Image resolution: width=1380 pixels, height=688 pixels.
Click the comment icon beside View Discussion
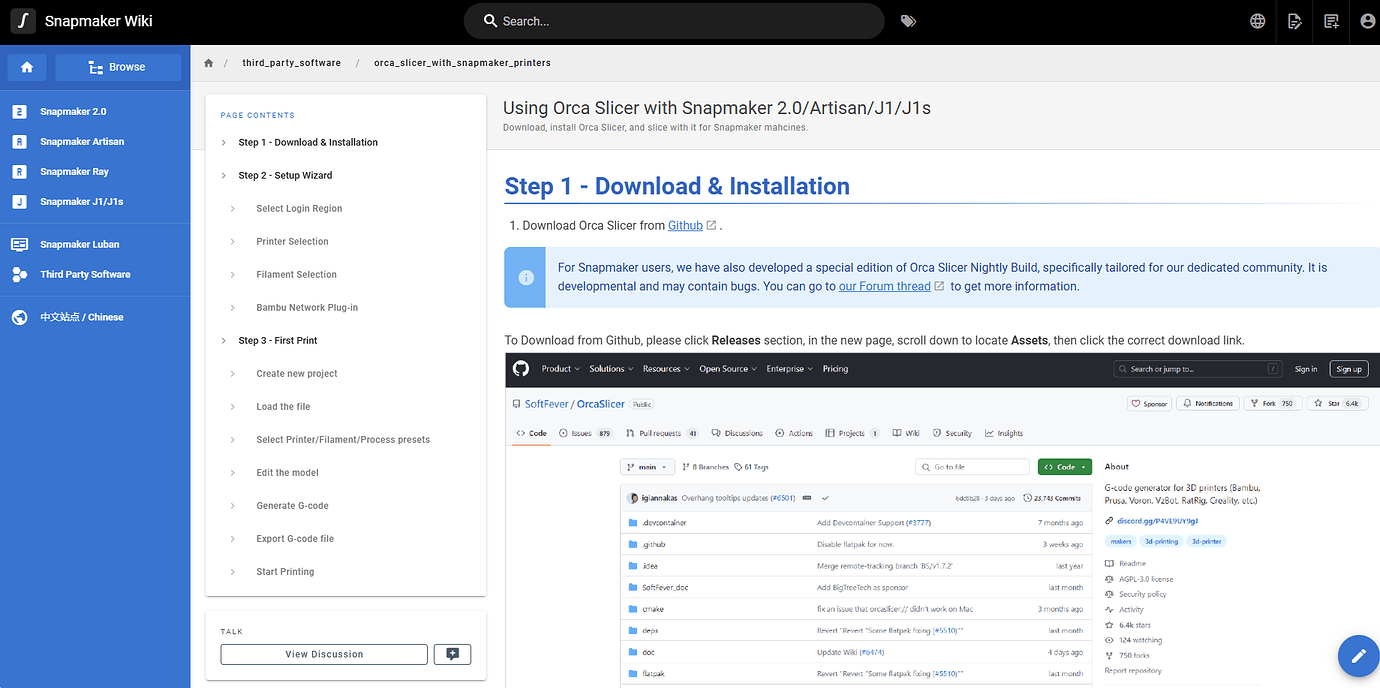click(x=452, y=654)
